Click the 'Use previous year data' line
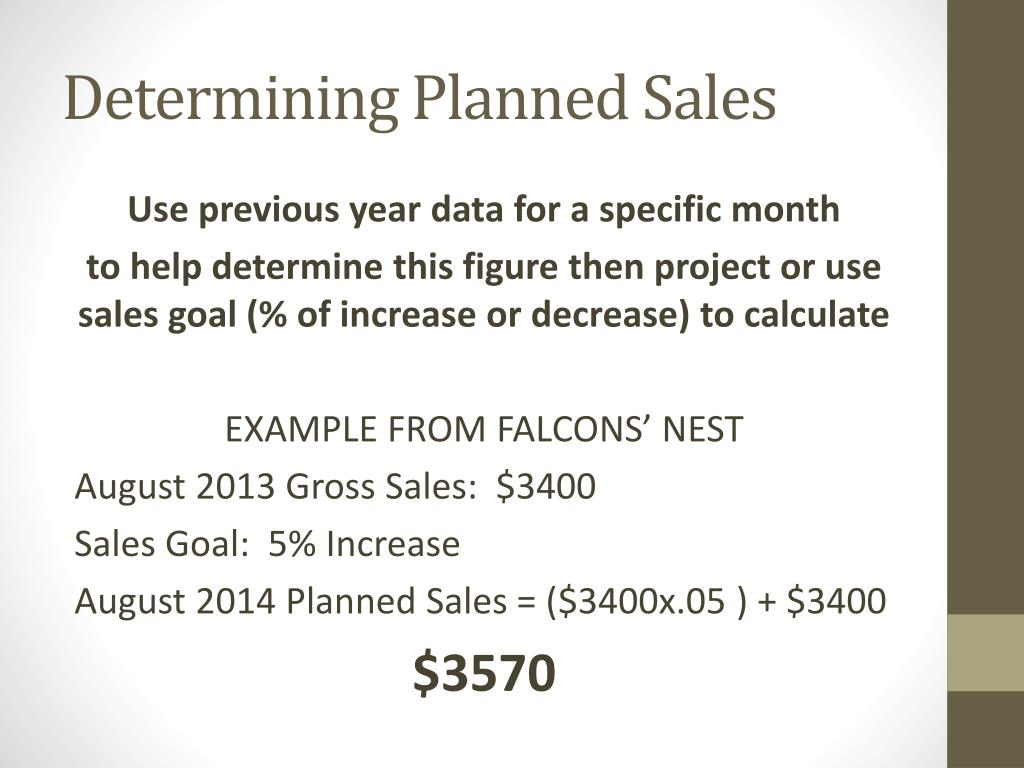This screenshot has height=768, width=1024. (483, 210)
